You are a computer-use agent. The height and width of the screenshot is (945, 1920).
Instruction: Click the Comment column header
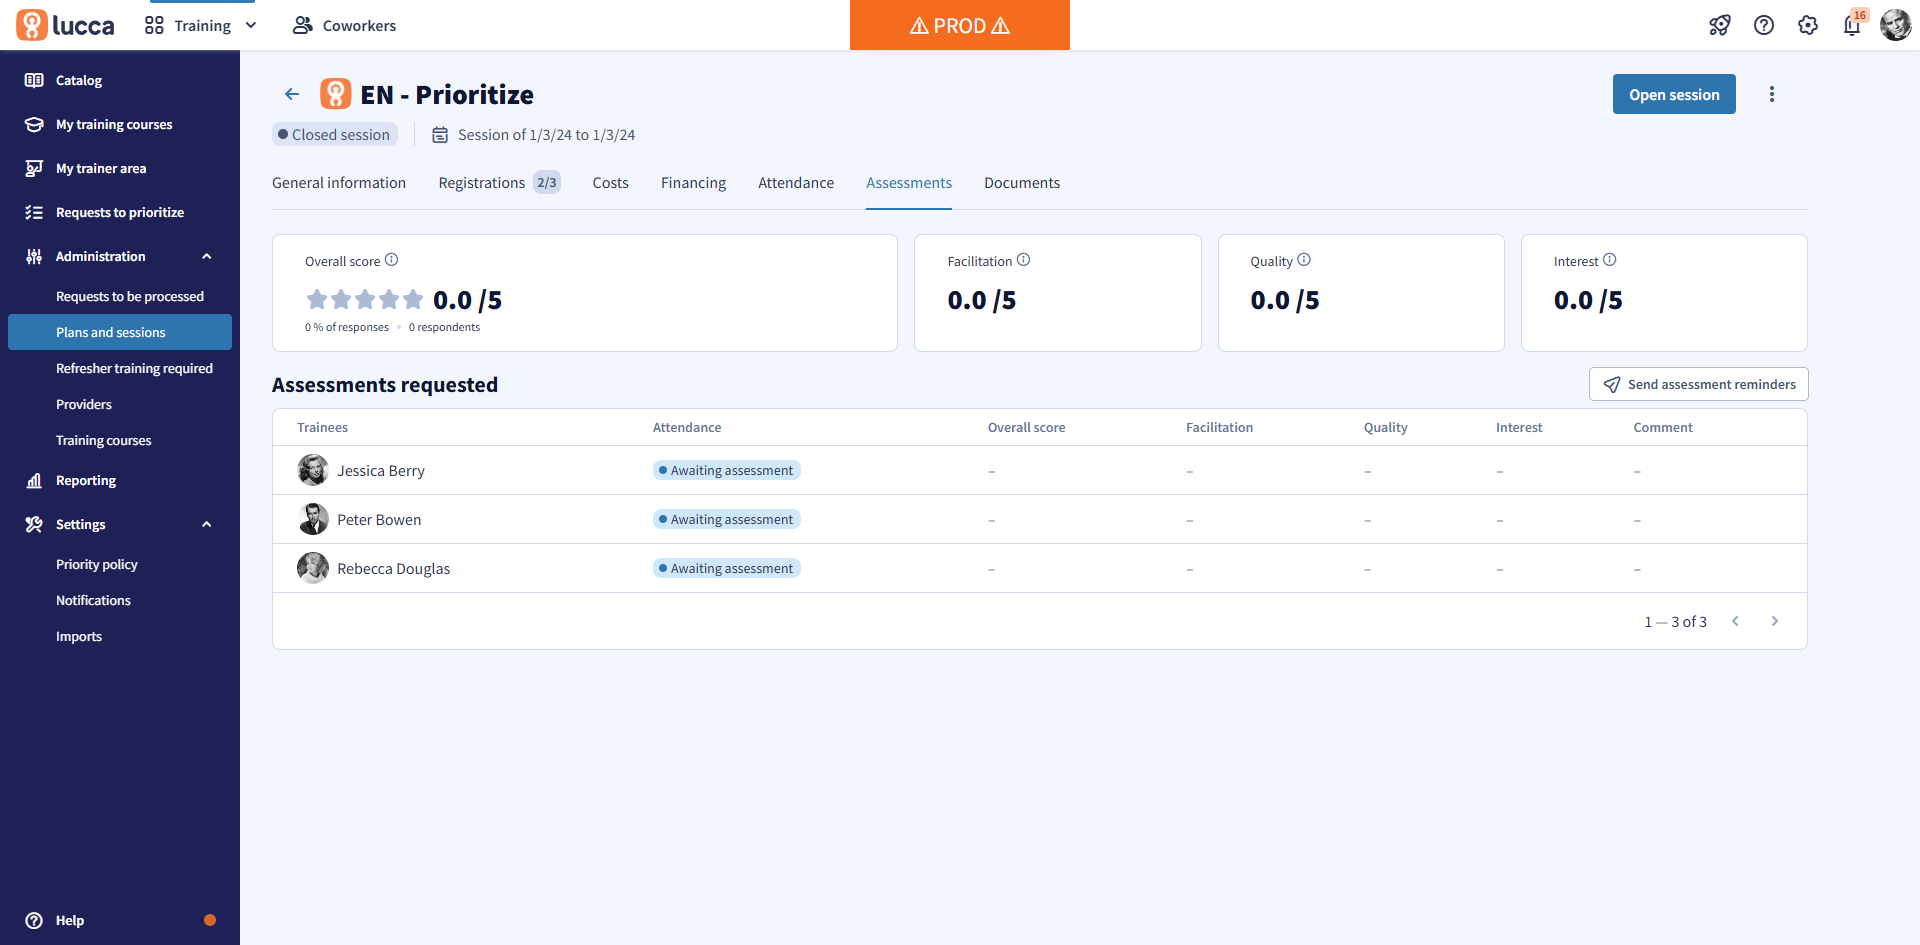coord(1663,427)
